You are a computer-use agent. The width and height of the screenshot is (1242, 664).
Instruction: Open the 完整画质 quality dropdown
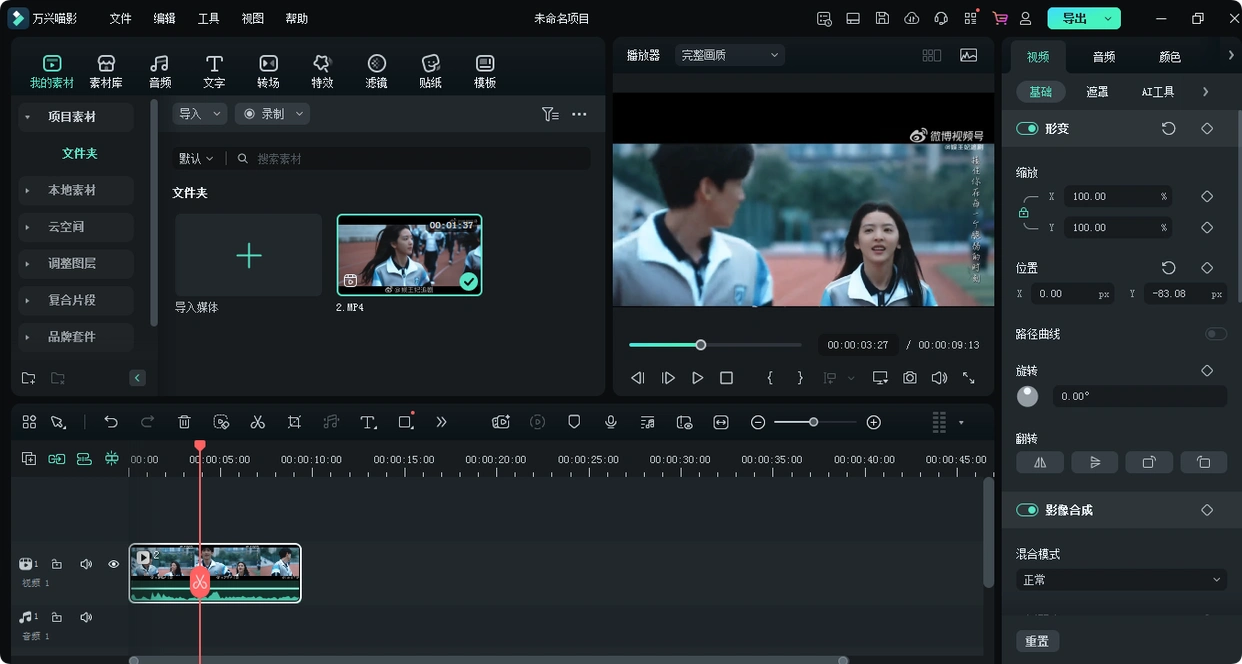(729, 56)
